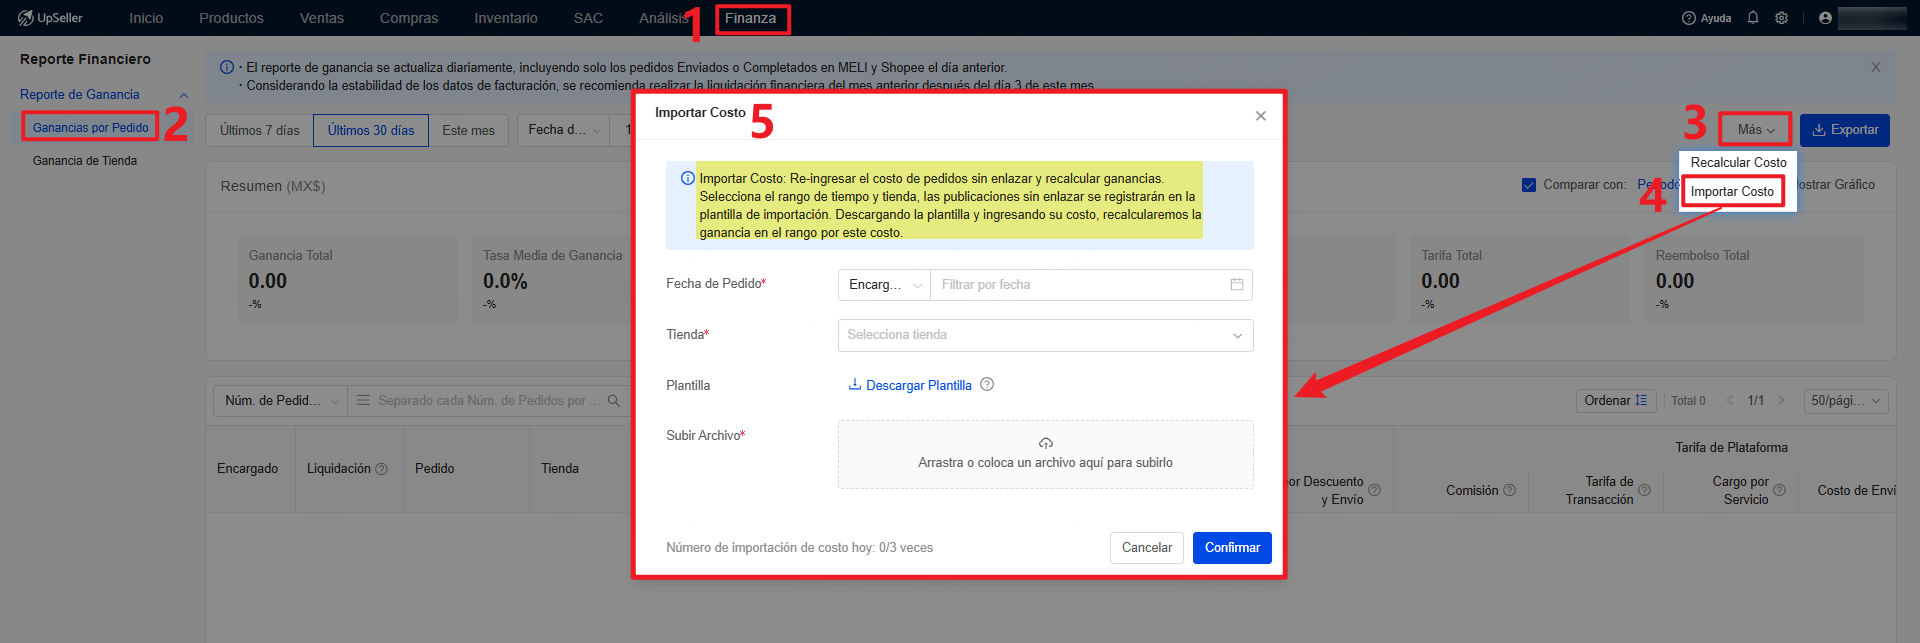Click the Cargo por Servicio help icon
Image resolution: width=1920 pixels, height=643 pixels.
1779,490
